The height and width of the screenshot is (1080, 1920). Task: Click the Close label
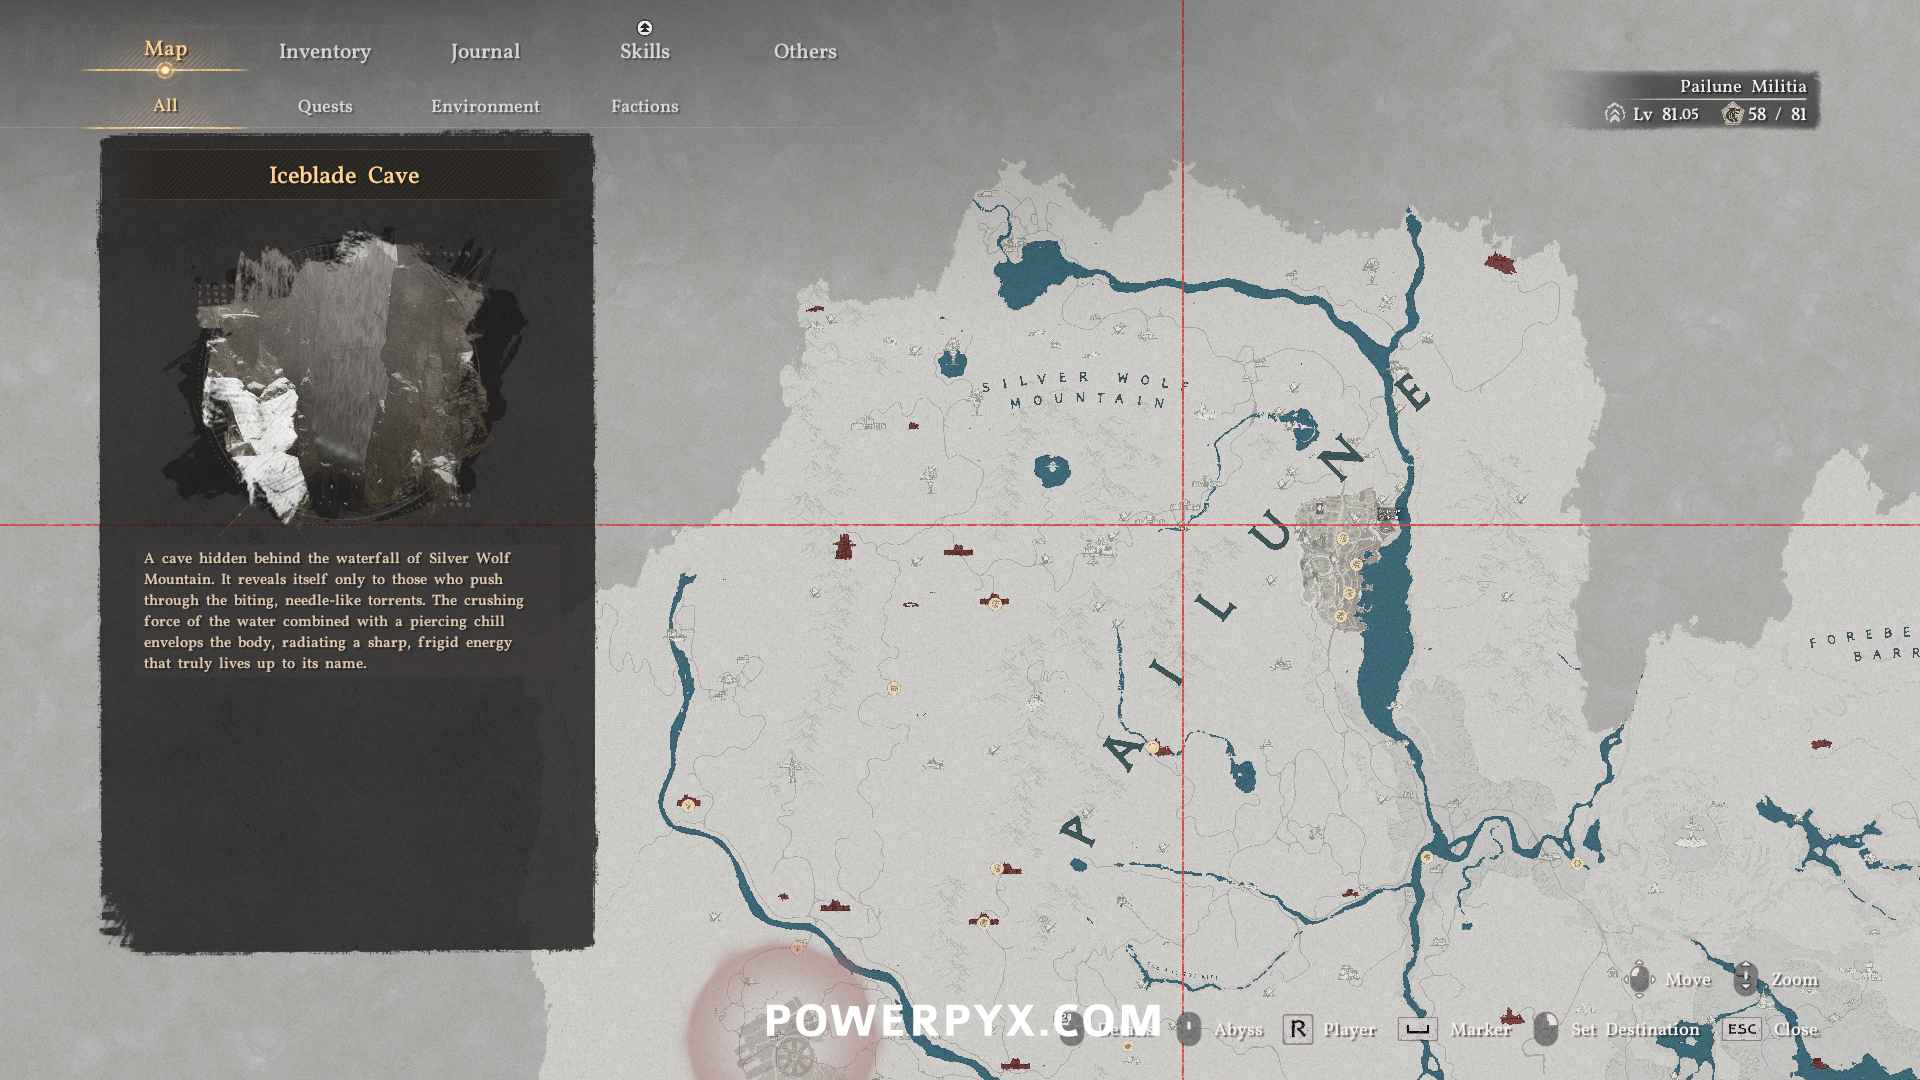click(1795, 1029)
